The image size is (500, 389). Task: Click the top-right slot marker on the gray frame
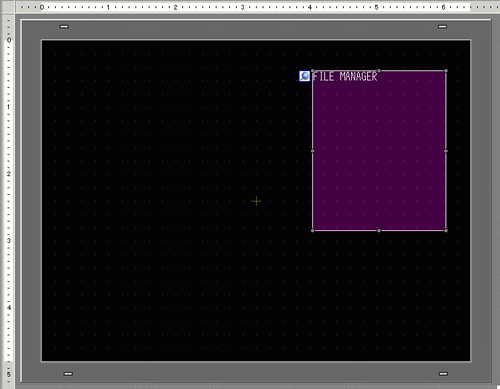tap(442, 27)
